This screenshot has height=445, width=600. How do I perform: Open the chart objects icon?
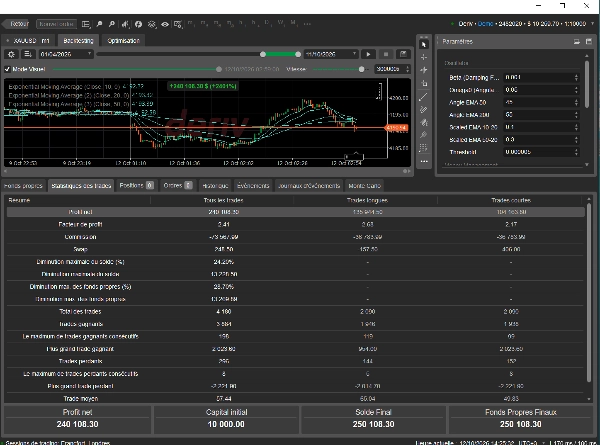[x=152, y=24]
